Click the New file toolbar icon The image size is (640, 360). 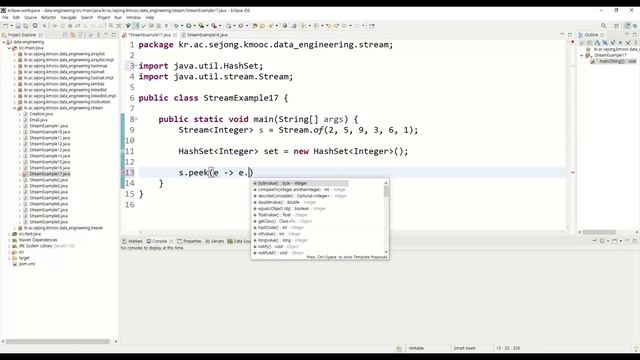(5, 26)
